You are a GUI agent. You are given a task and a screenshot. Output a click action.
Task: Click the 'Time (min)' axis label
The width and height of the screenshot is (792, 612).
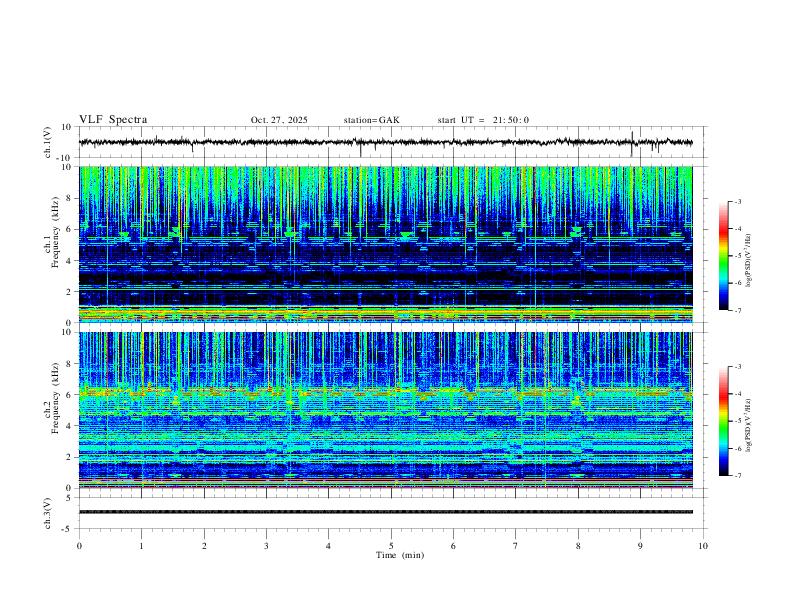pos(400,555)
